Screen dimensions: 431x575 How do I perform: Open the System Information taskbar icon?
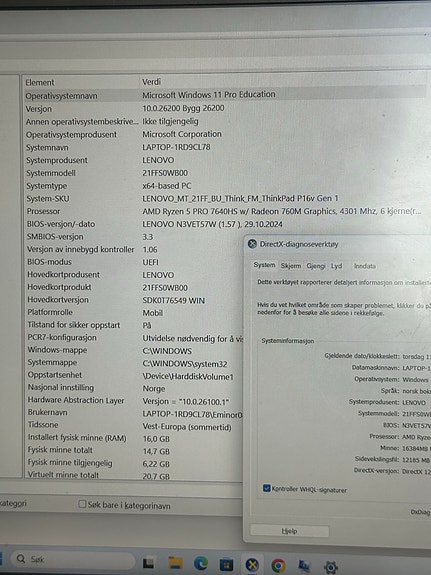[x=304, y=566]
